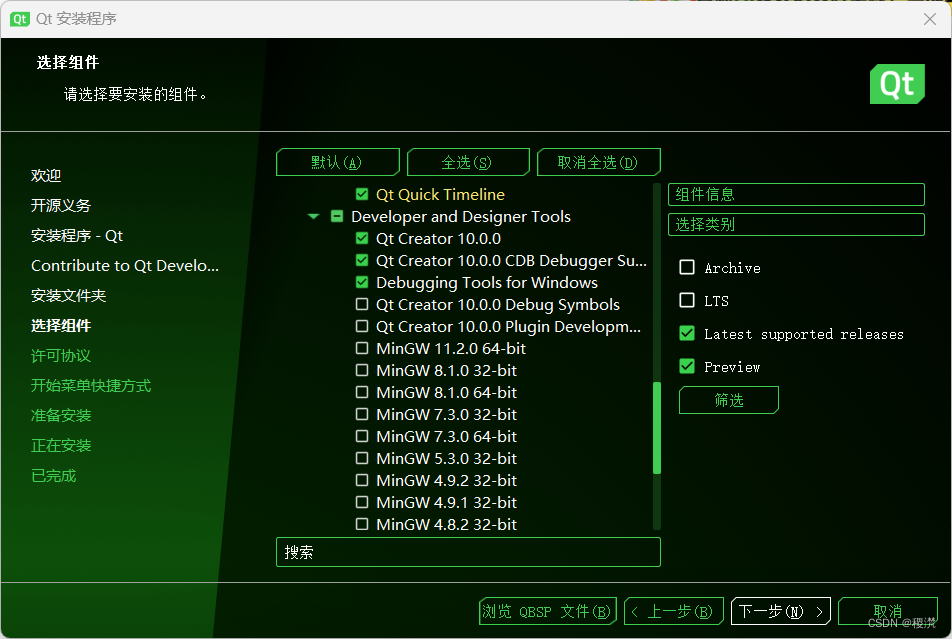Check the MinGW 4.9.1 32-bit checkbox
The height and width of the screenshot is (639, 952).
pyautogui.click(x=362, y=502)
